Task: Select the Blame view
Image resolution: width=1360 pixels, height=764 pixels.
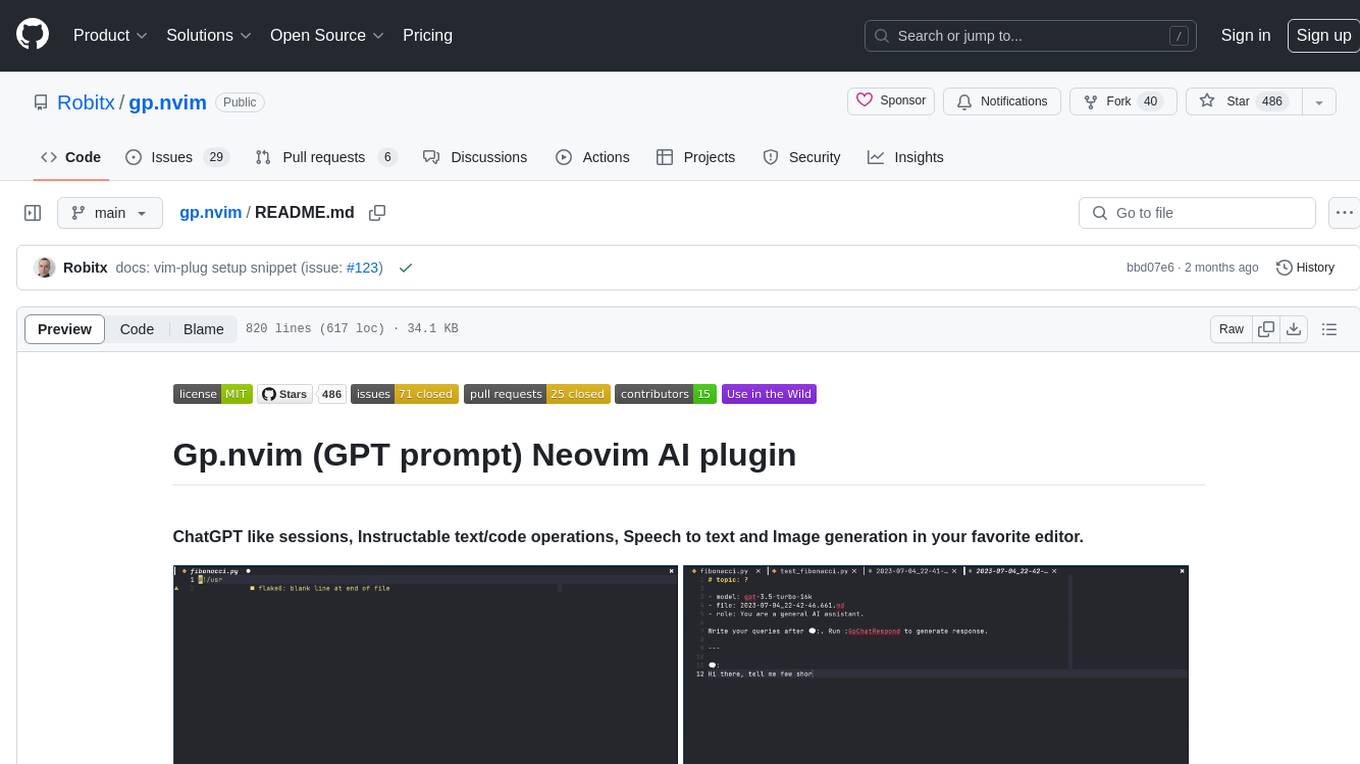Action: (x=203, y=329)
